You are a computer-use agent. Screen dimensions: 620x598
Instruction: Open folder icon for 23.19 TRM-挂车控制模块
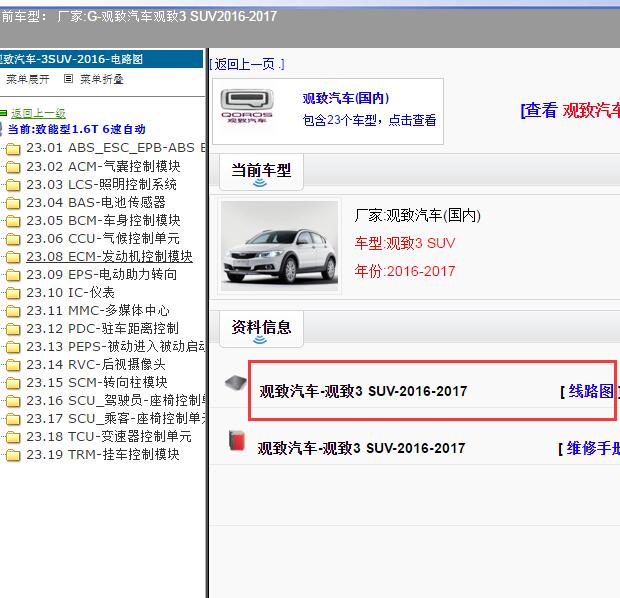[x=13, y=456]
